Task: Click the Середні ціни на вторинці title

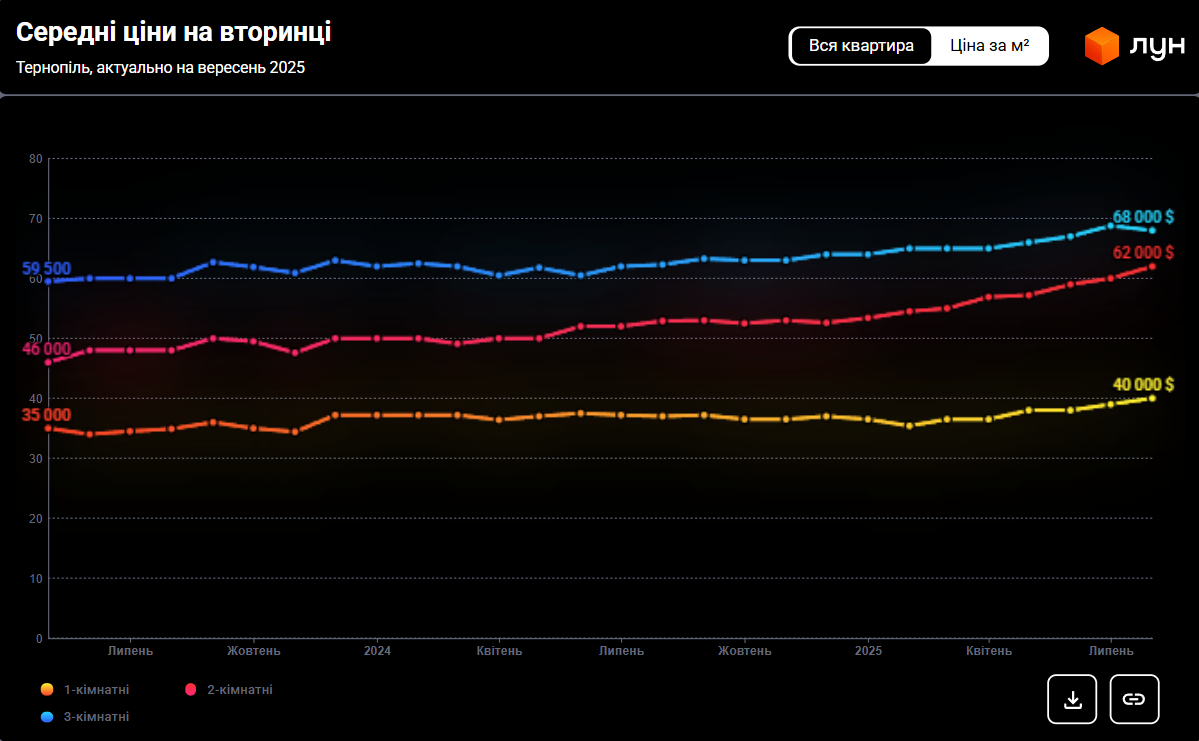Action: (173, 33)
